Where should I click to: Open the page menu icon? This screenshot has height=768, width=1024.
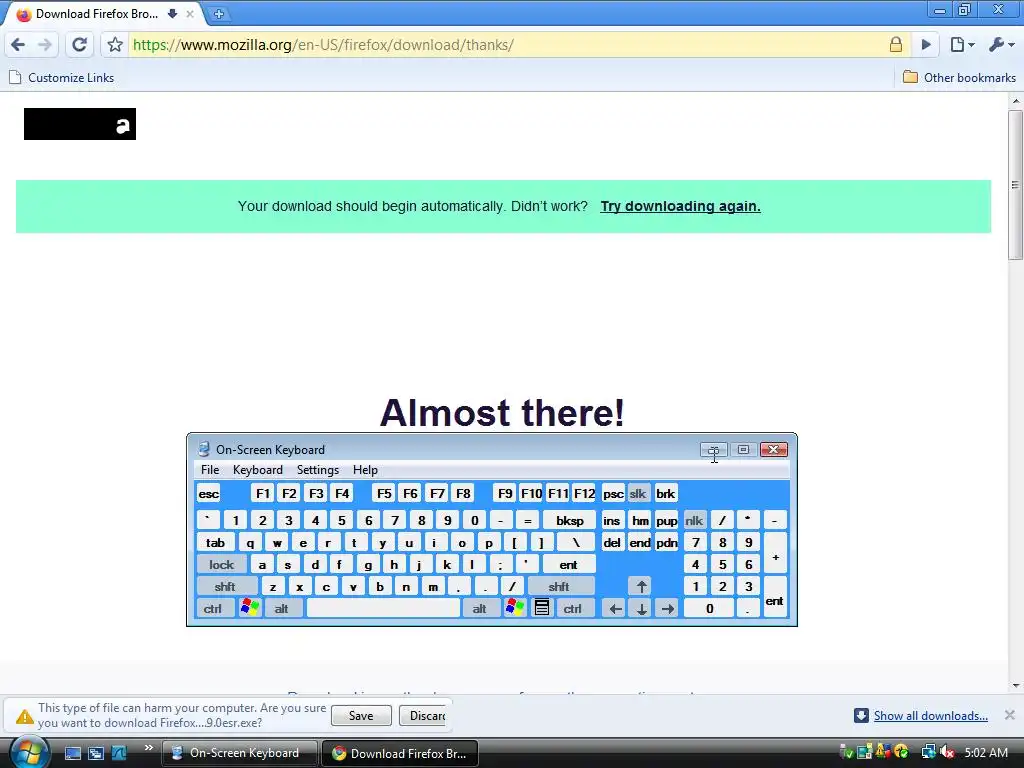pos(962,44)
